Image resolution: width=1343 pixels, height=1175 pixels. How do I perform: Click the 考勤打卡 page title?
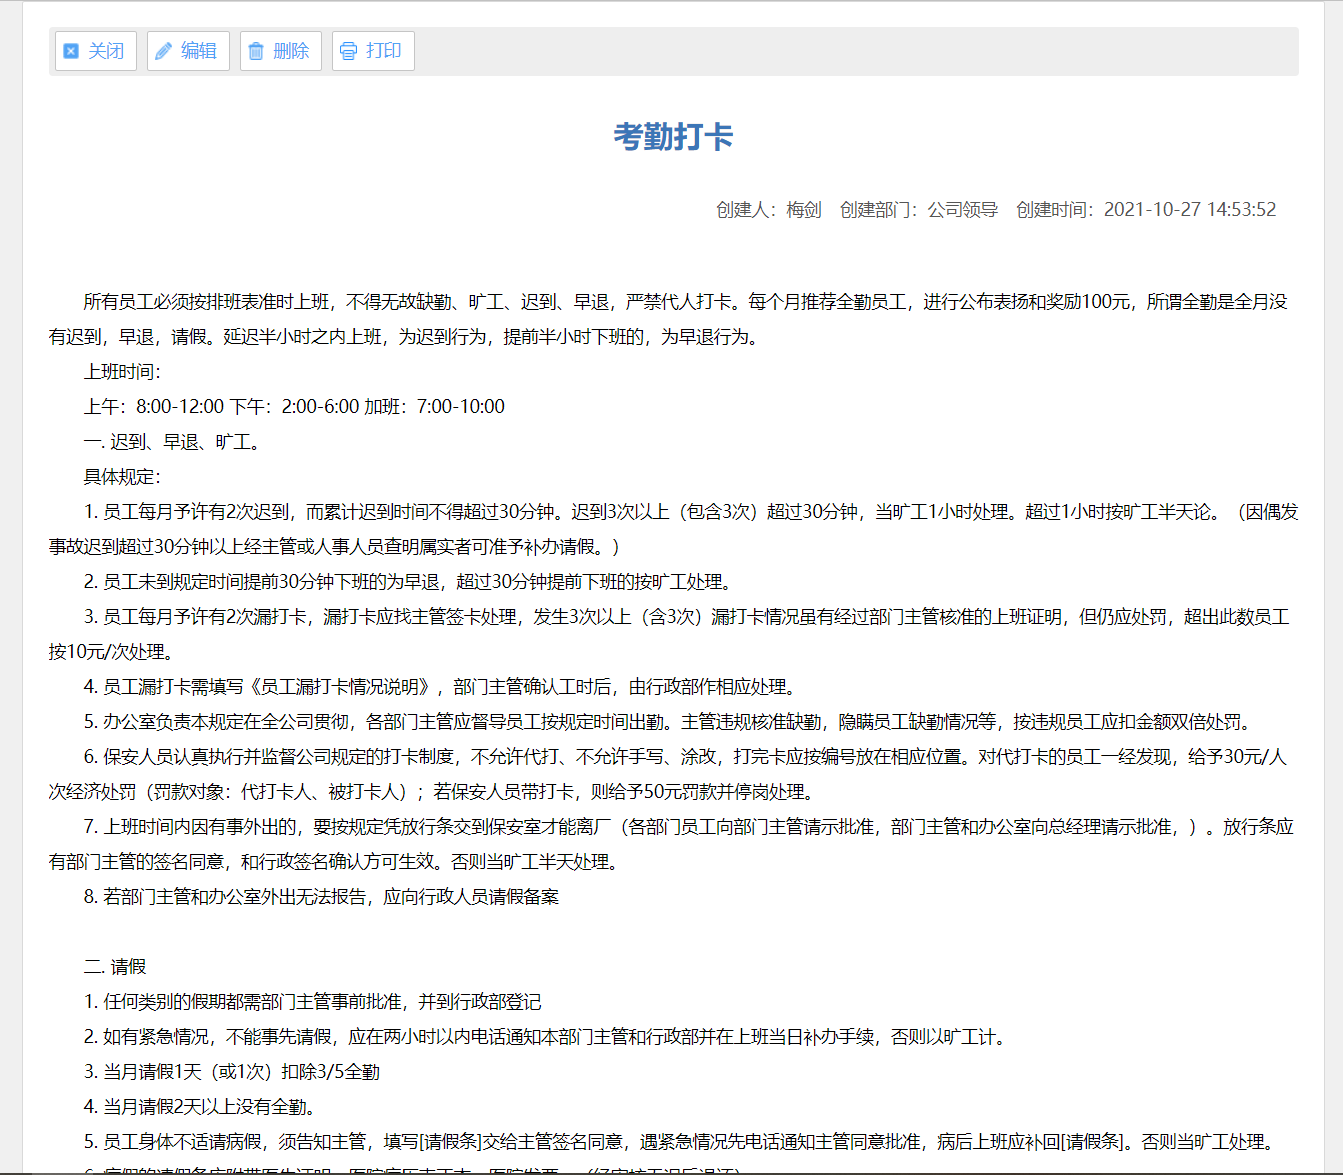(673, 137)
